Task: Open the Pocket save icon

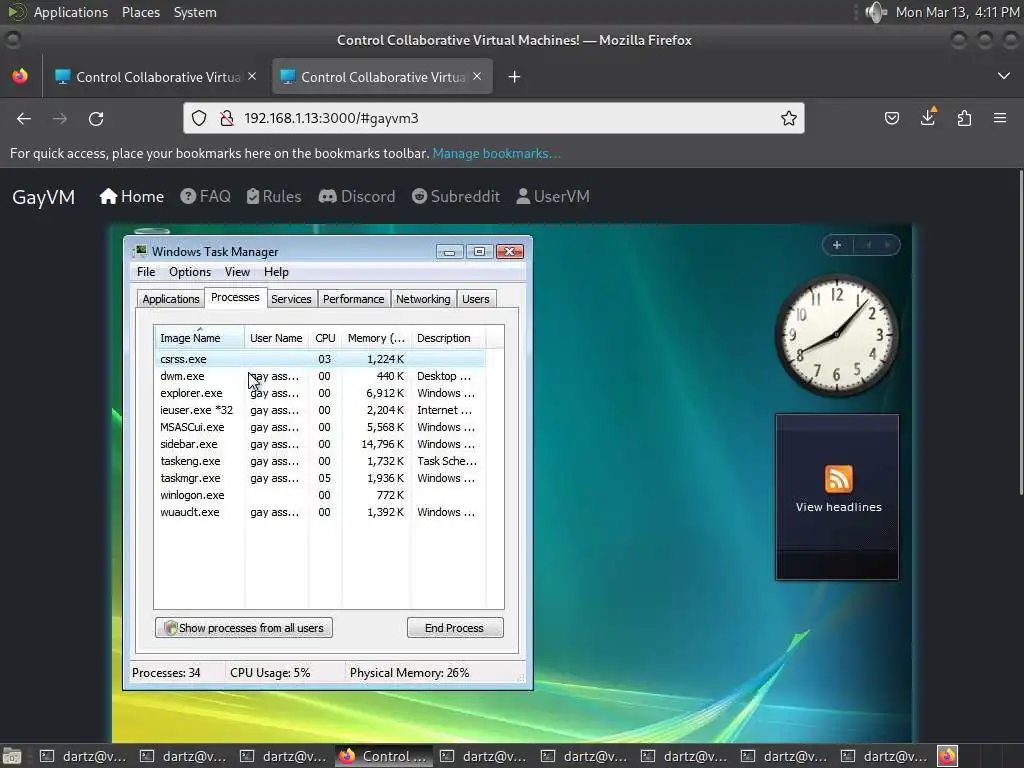Action: (x=891, y=118)
